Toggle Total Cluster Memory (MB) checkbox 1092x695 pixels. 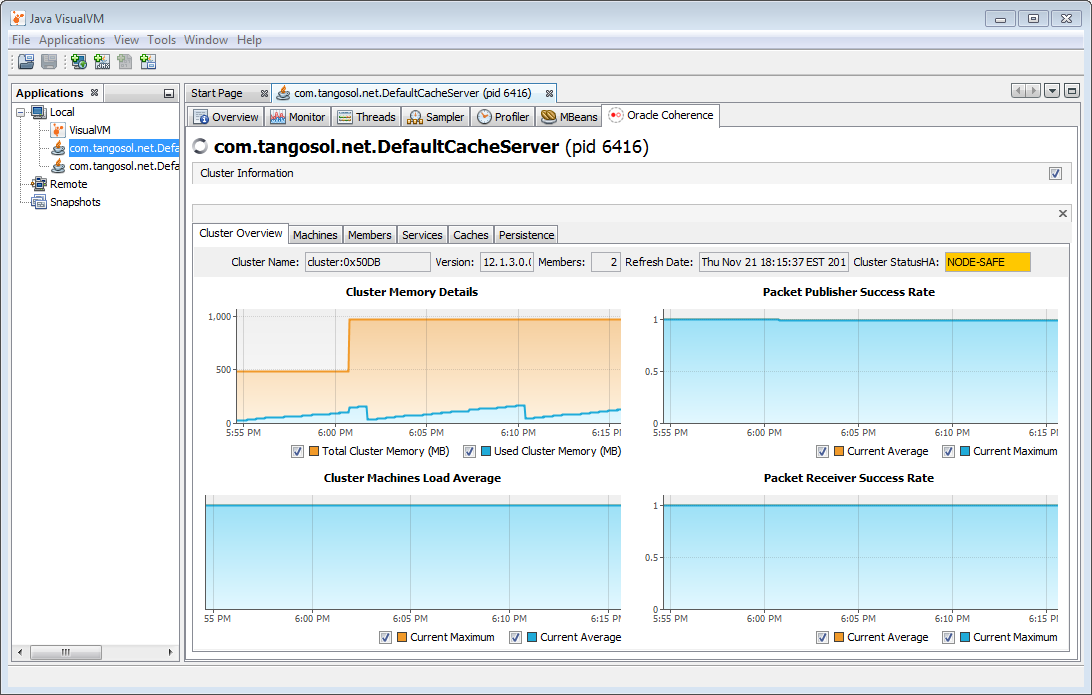(297, 451)
